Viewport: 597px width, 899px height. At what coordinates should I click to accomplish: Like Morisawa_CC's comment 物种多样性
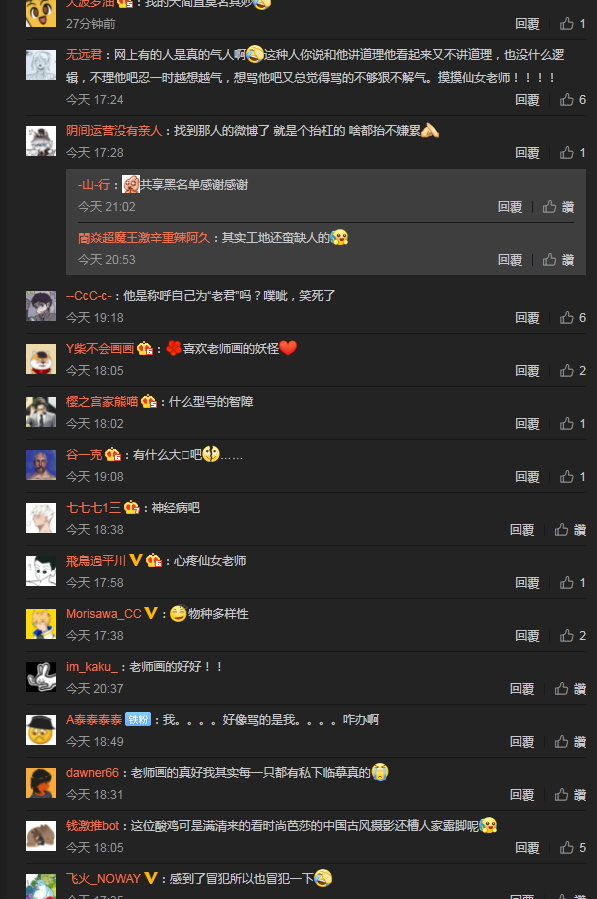[x=572, y=635]
